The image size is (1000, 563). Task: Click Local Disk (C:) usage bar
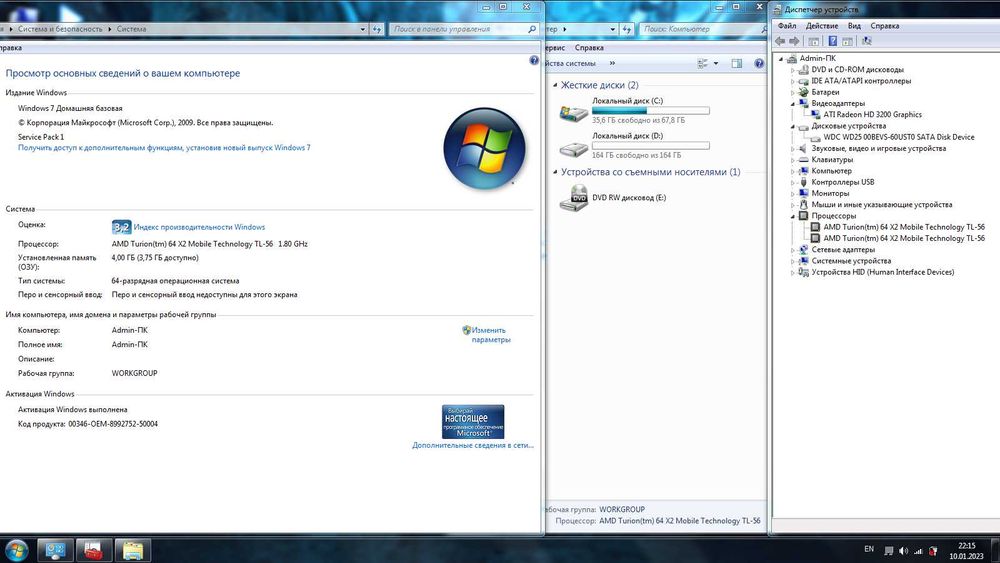point(651,111)
